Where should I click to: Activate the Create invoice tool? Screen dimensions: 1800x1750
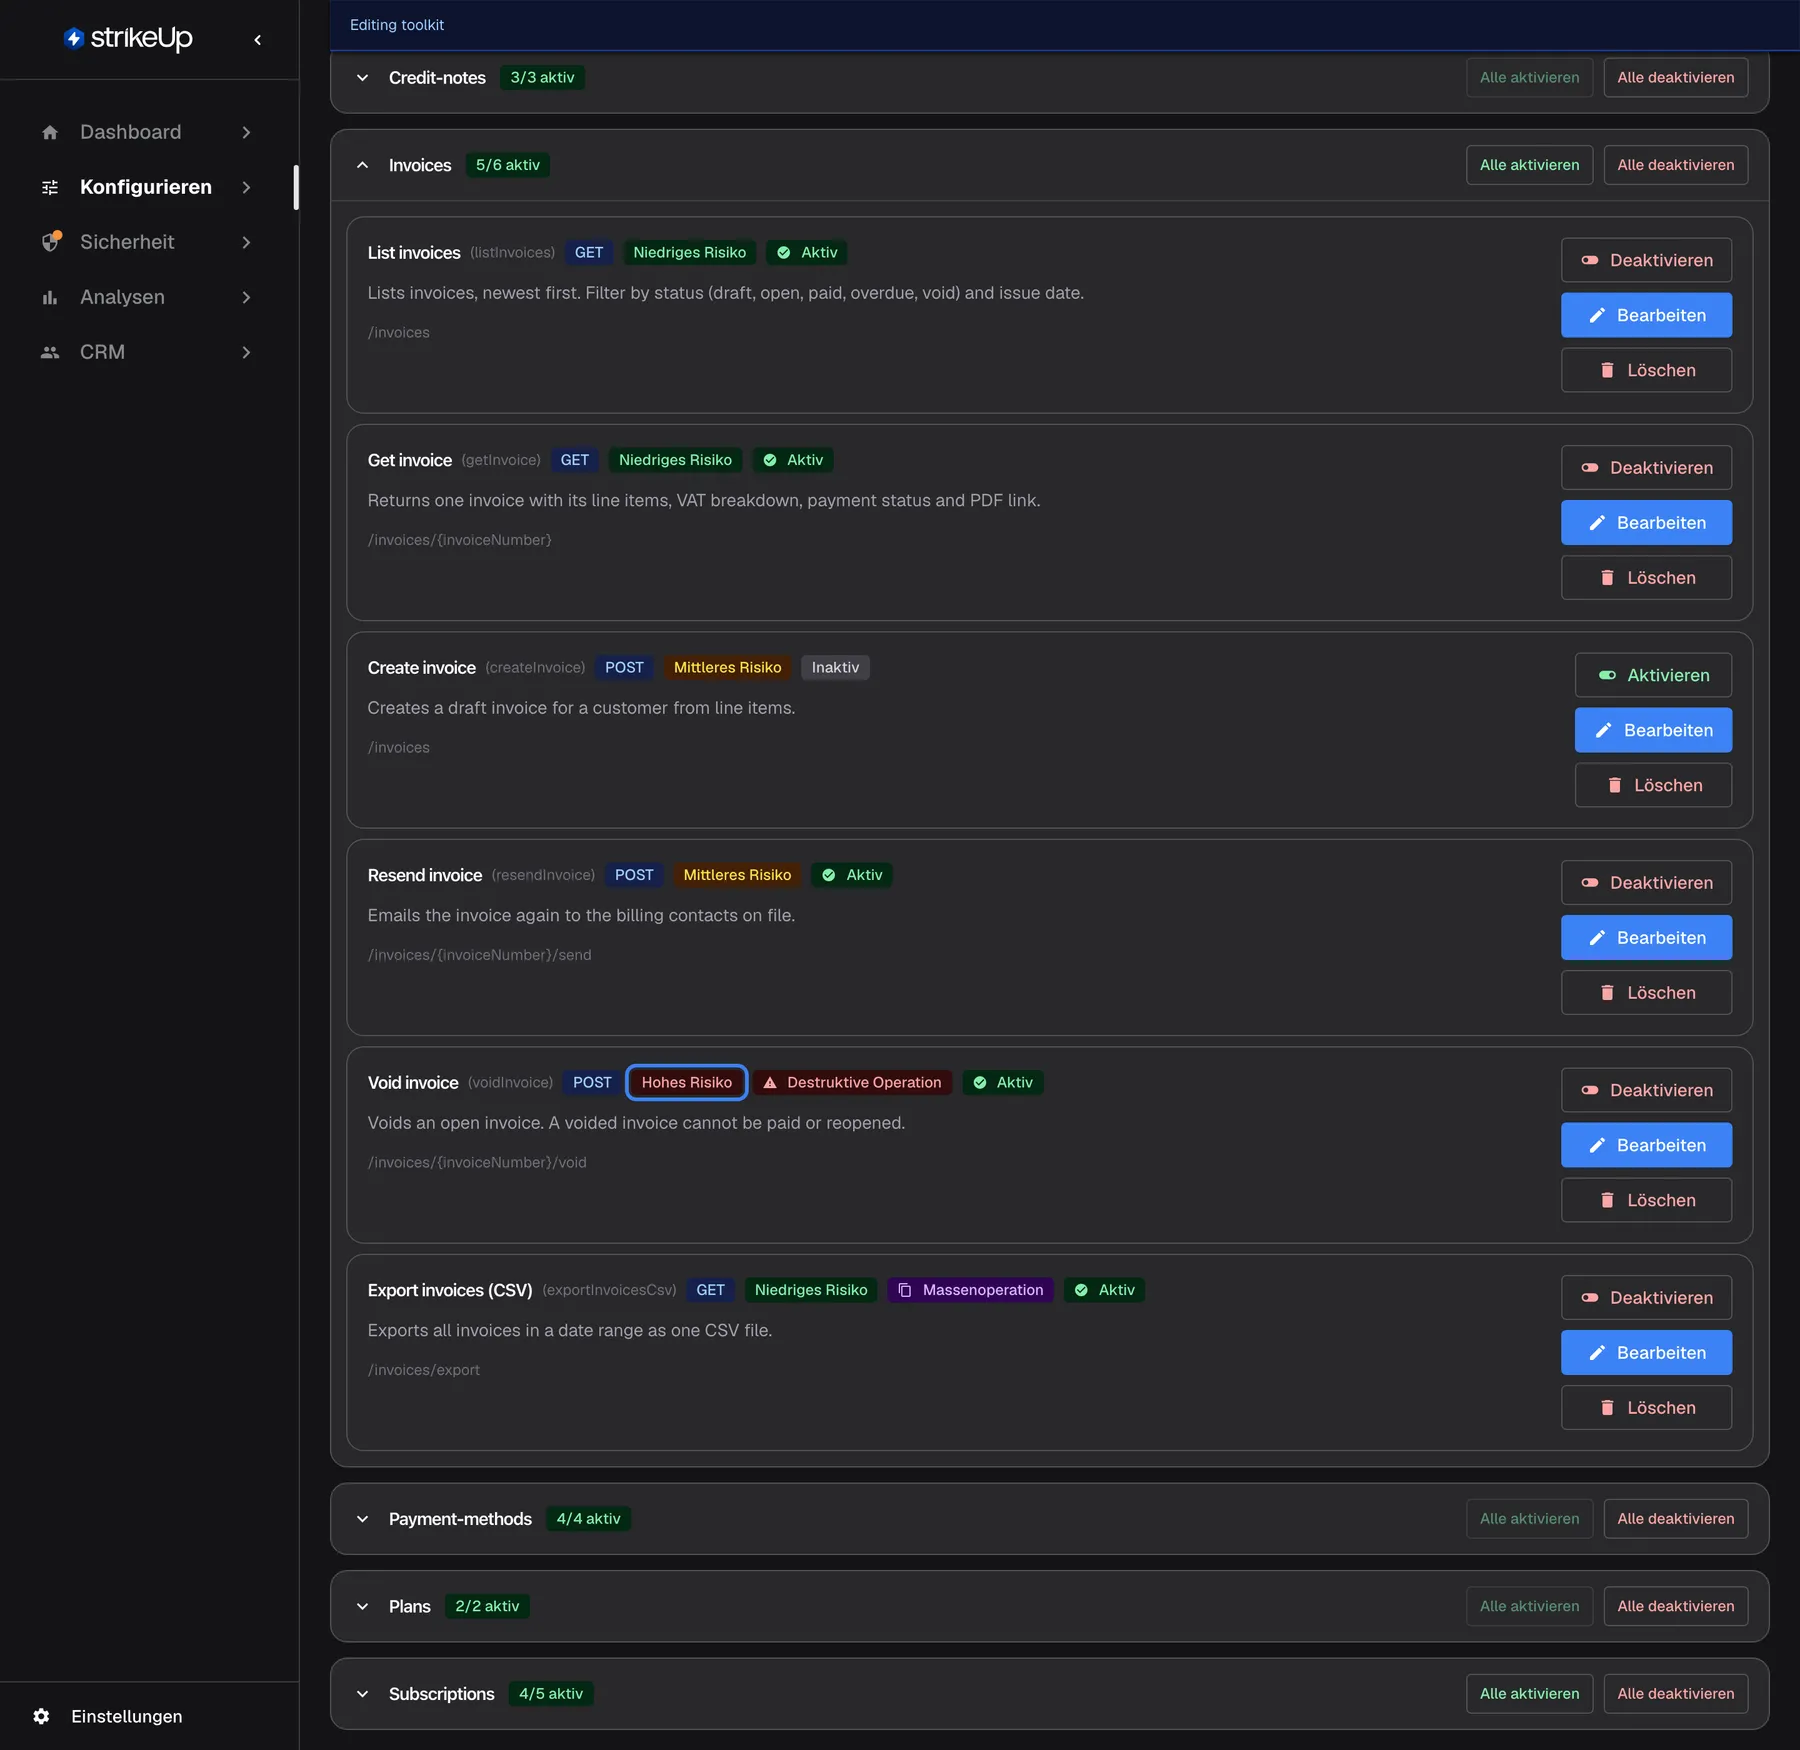click(1653, 675)
